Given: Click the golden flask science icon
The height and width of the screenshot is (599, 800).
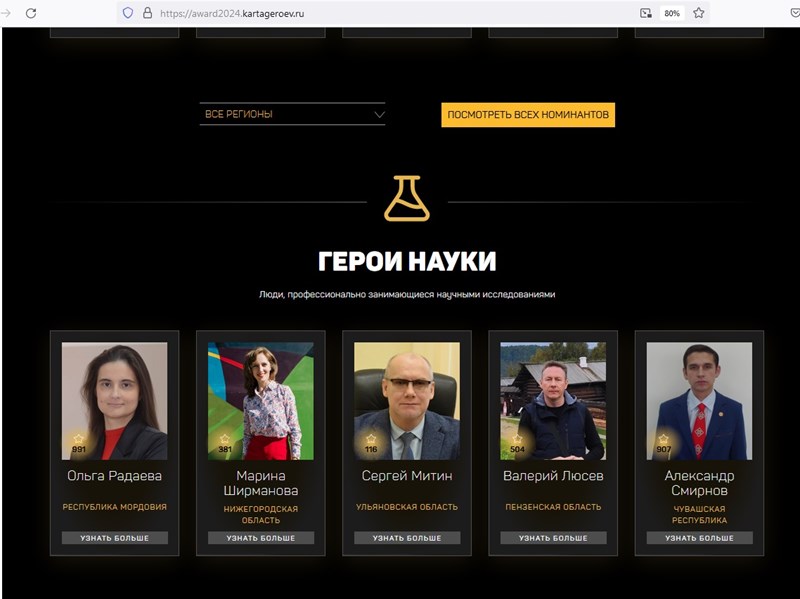Looking at the screenshot, I should tap(407, 198).
